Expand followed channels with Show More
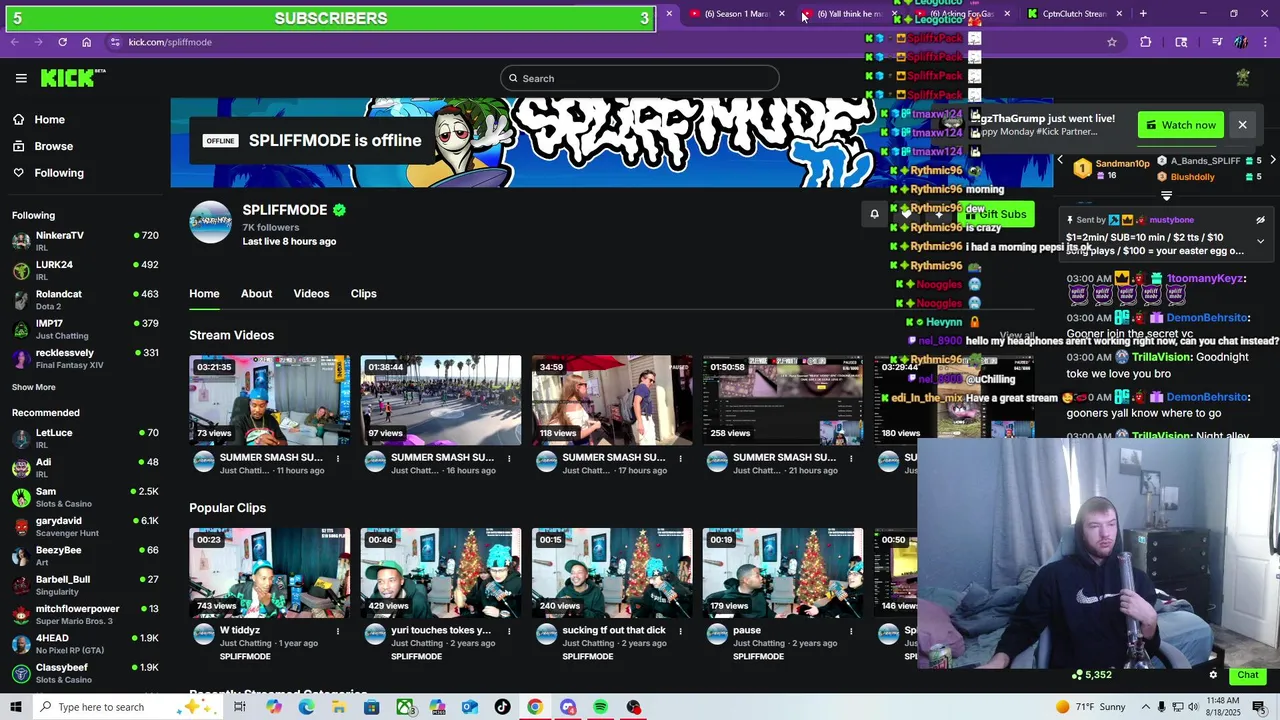 point(34,387)
